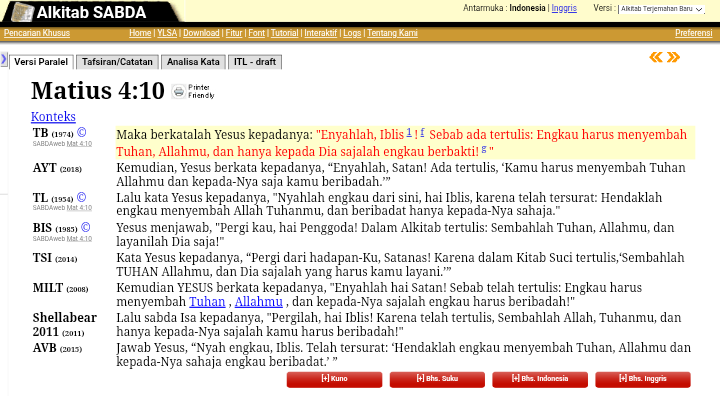The image size is (720, 396).
Task: Click cross-reference g in TB verse
Action: pyautogui.click(x=484, y=149)
